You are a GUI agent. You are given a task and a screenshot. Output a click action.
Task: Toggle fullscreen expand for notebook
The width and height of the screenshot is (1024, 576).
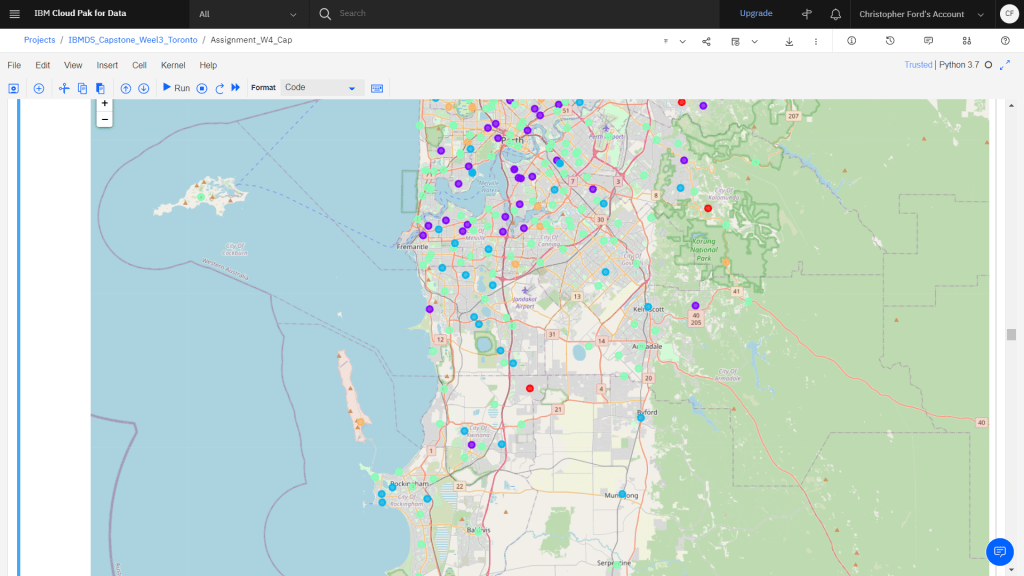(1005, 65)
